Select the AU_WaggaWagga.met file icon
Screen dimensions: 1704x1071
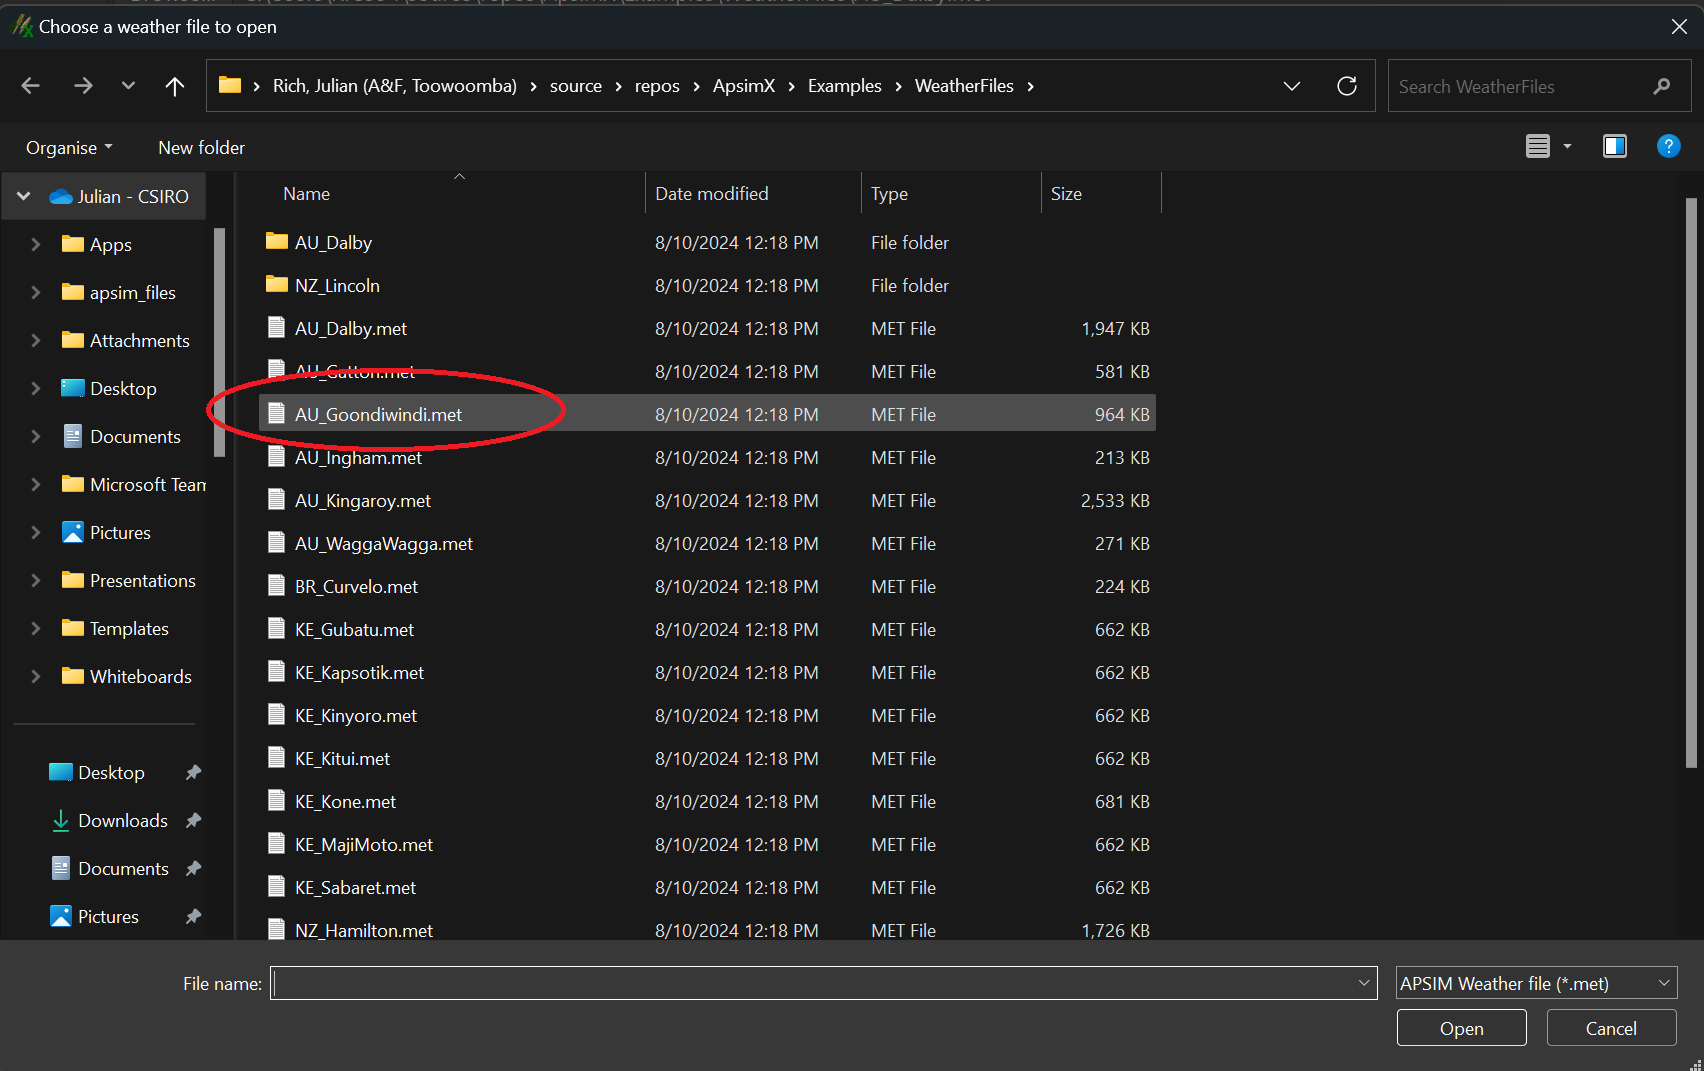(x=277, y=543)
